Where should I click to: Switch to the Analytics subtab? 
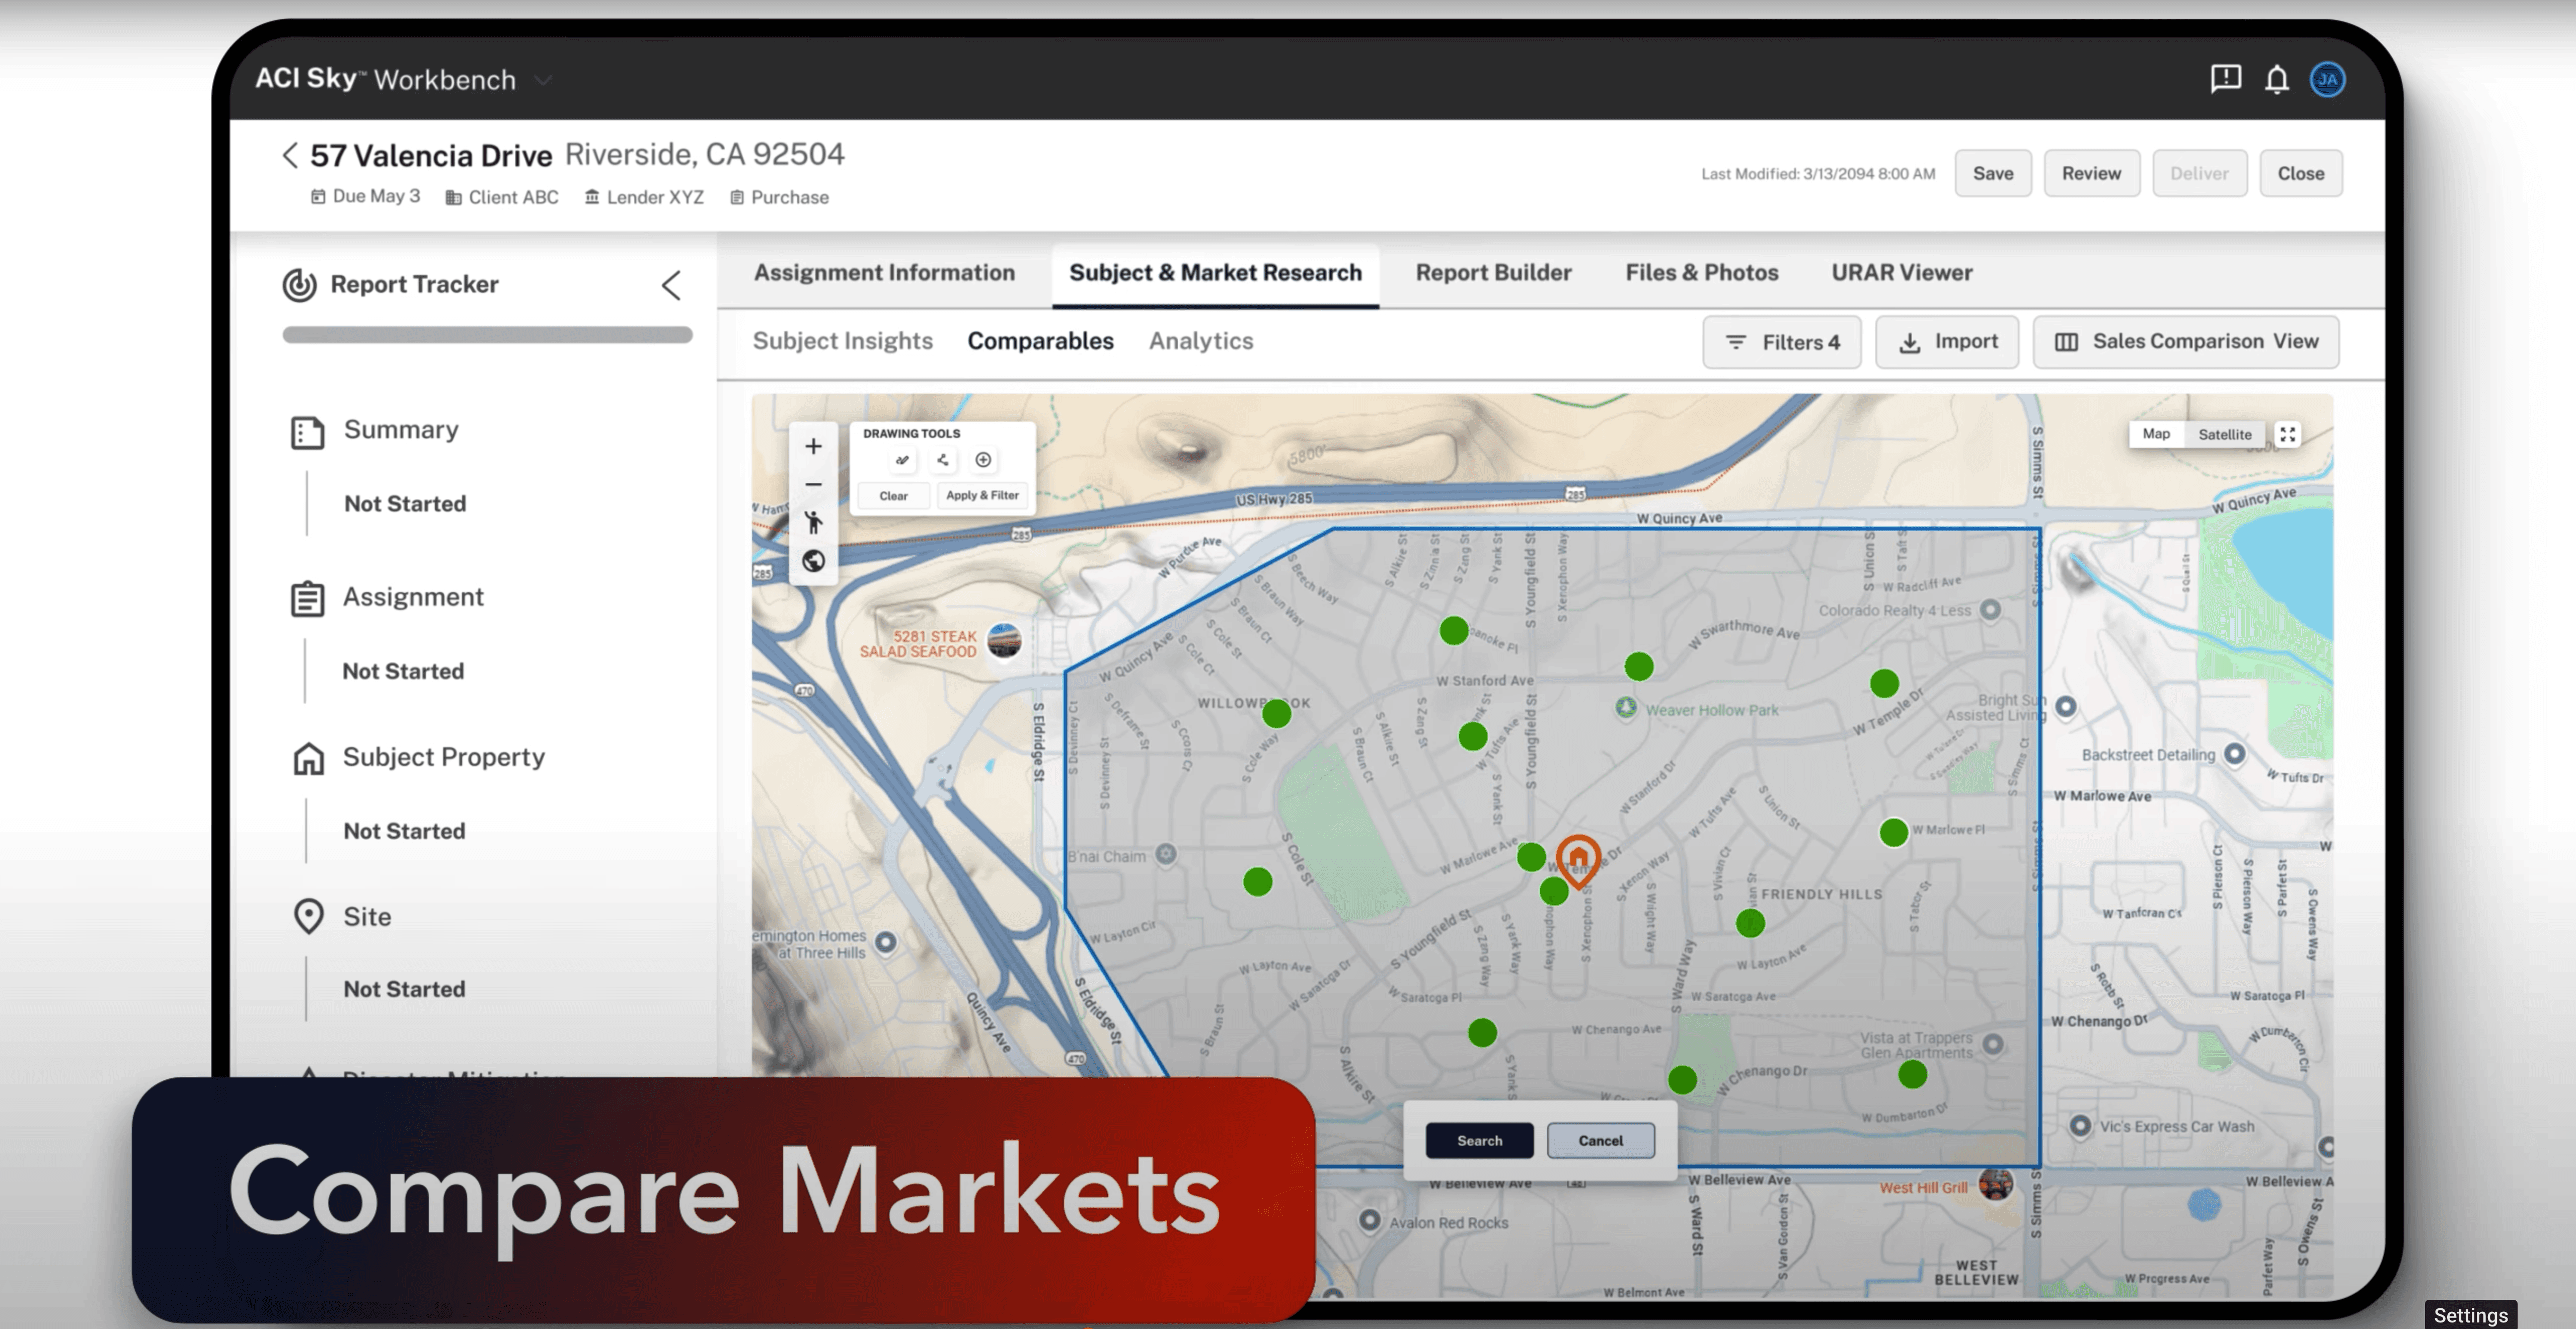pyautogui.click(x=1200, y=341)
